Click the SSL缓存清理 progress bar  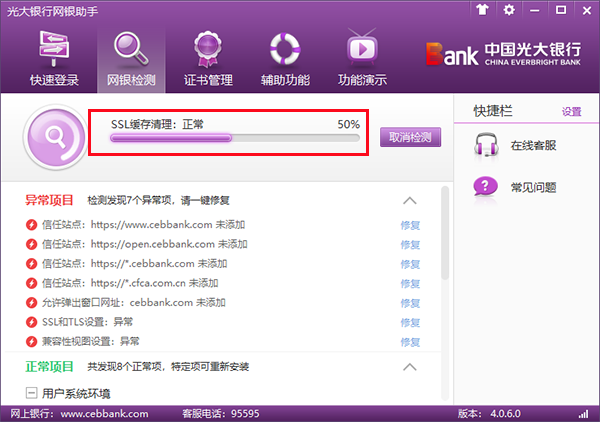[235, 138]
